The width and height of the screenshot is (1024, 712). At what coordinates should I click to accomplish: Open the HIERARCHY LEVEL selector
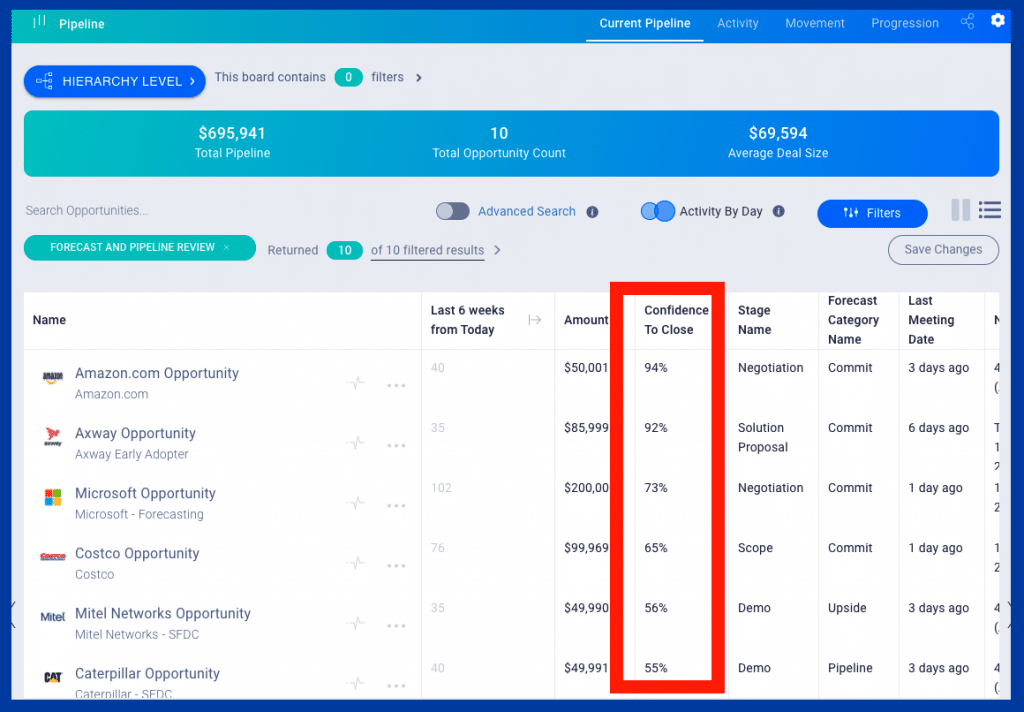click(114, 81)
